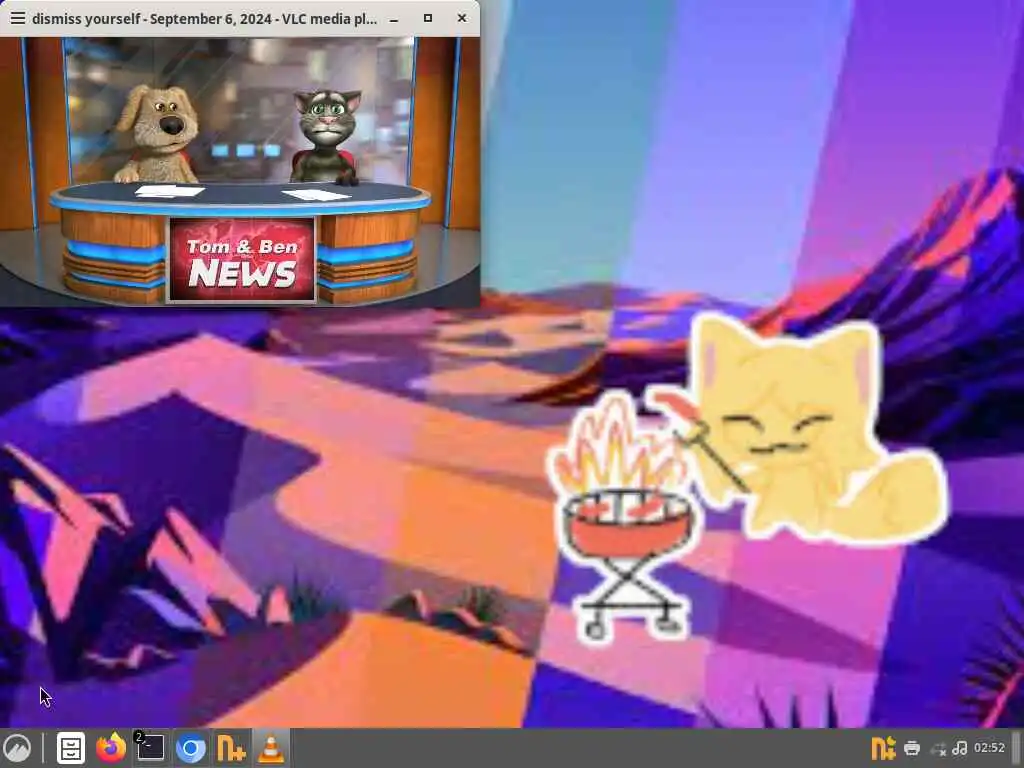The width and height of the screenshot is (1024, 768).
Task: Open the printer tray icon
Action: pos(912,748)
